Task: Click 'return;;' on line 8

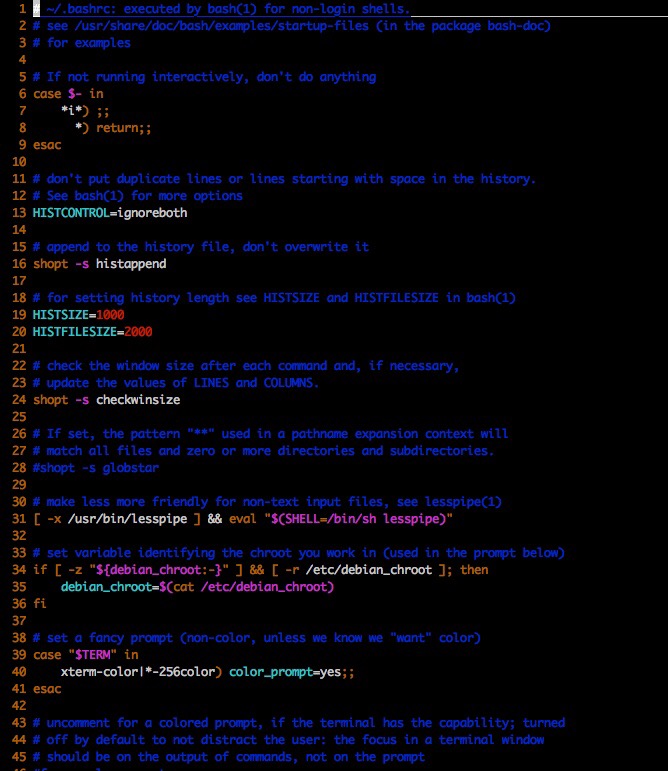Action: point(124,127)
